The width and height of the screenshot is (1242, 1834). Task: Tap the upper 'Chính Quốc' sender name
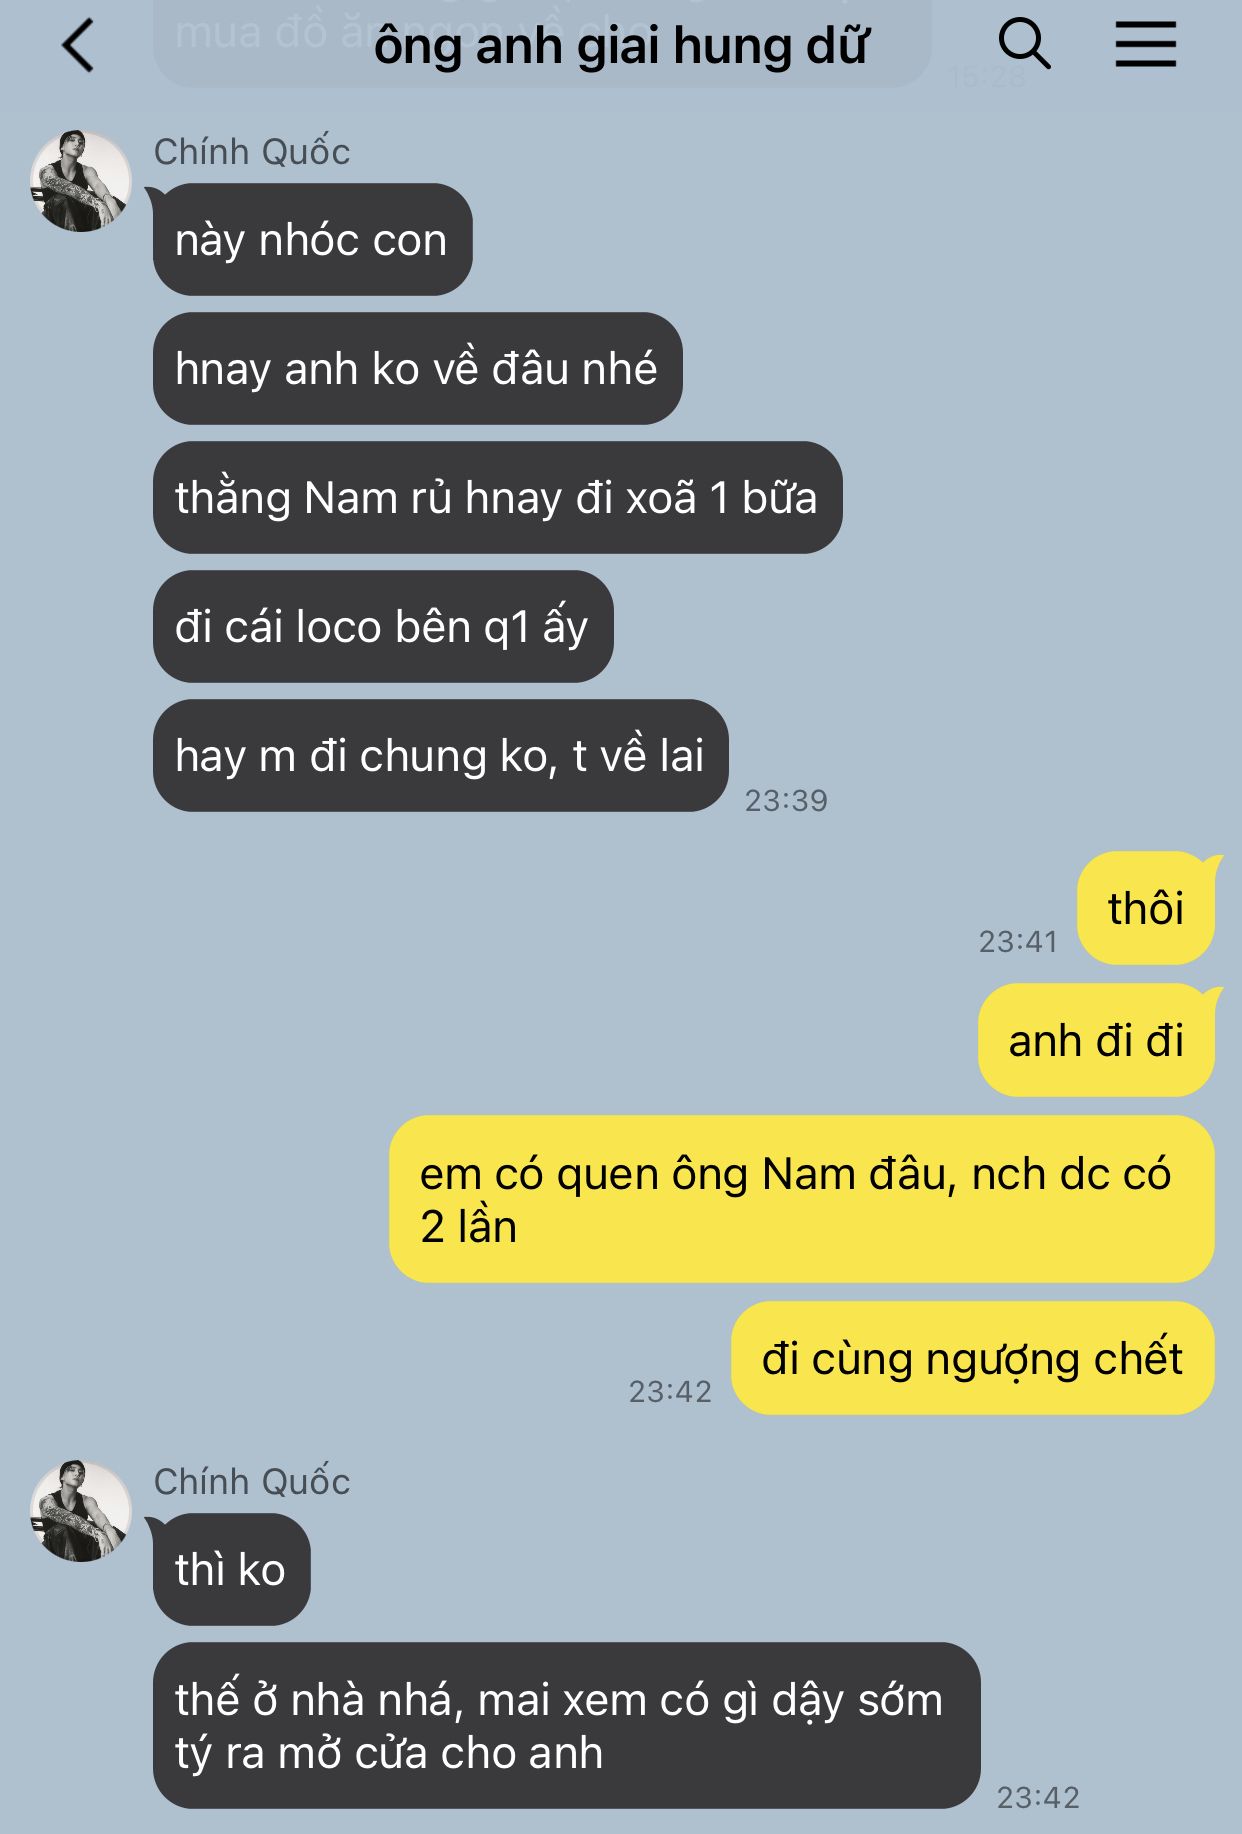(x=252, y=152)
